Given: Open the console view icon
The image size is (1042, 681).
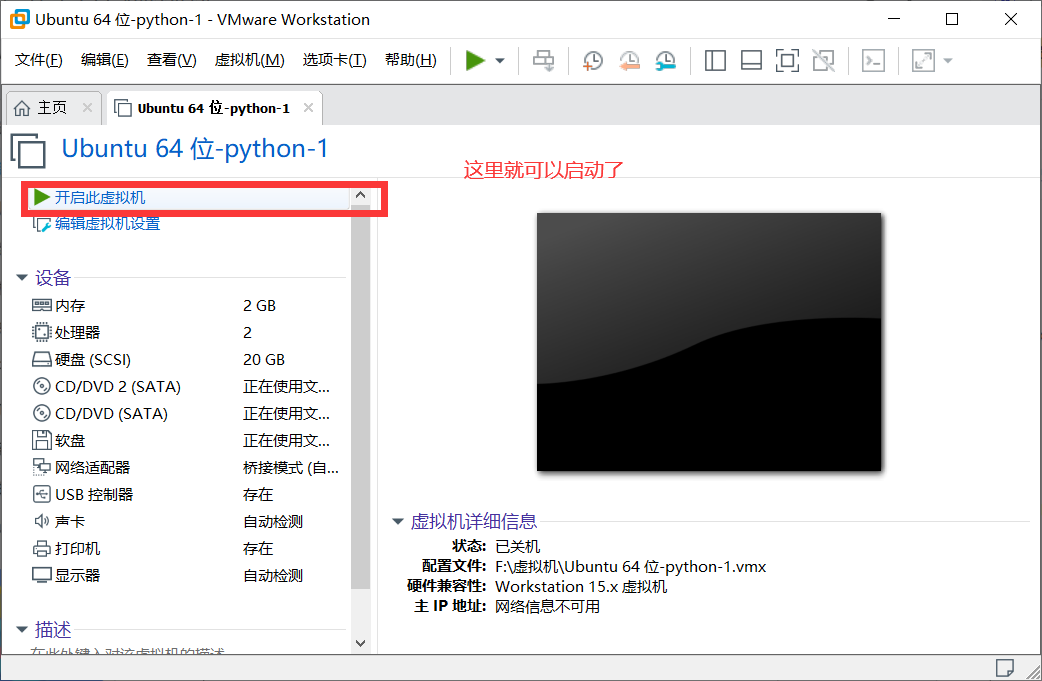Looking at the screenshot, I should pyautogui.click(x=873, y=60).
